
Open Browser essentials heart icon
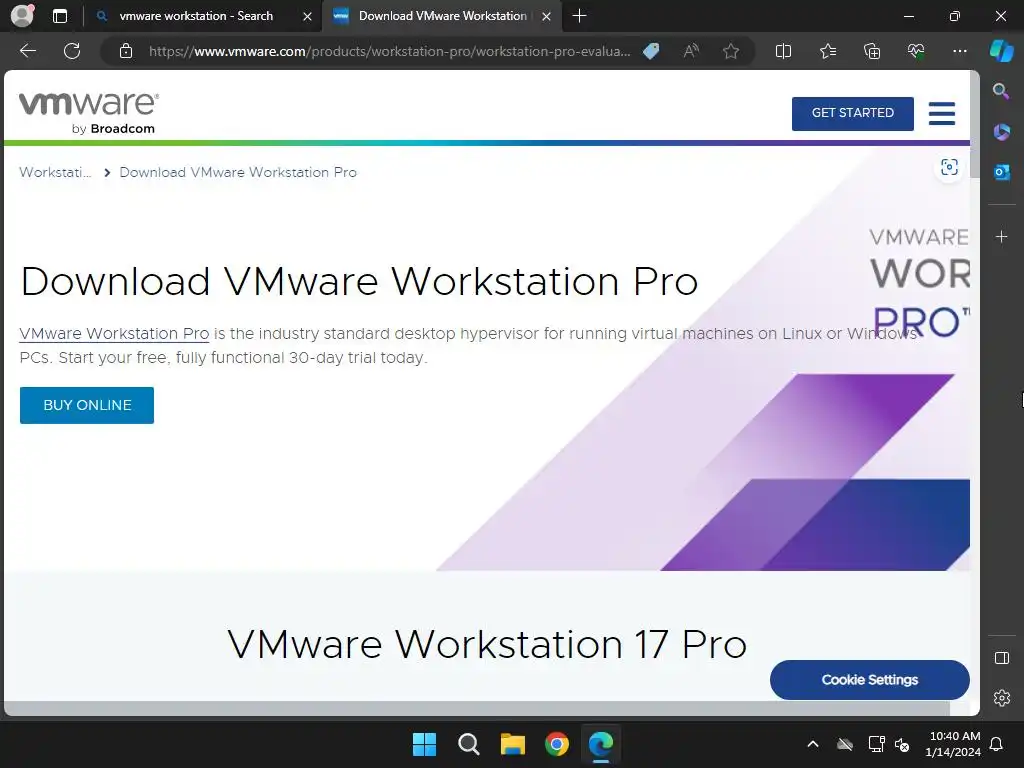click(x=916, y=51)
